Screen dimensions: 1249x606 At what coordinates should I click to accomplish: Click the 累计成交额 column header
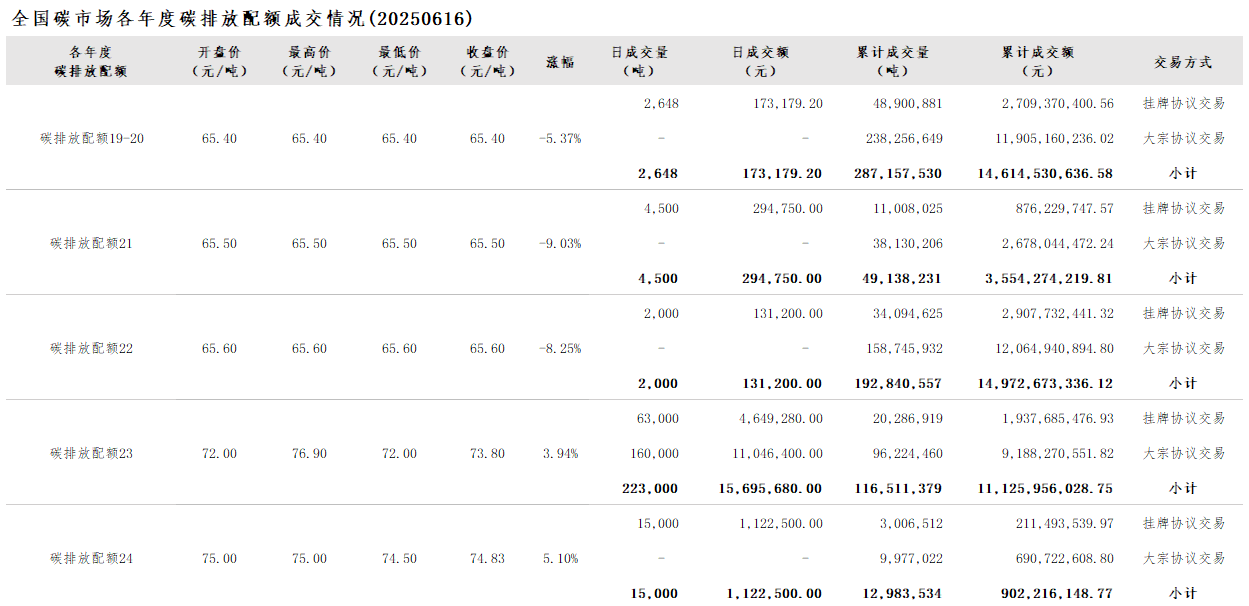[1037, 61]
